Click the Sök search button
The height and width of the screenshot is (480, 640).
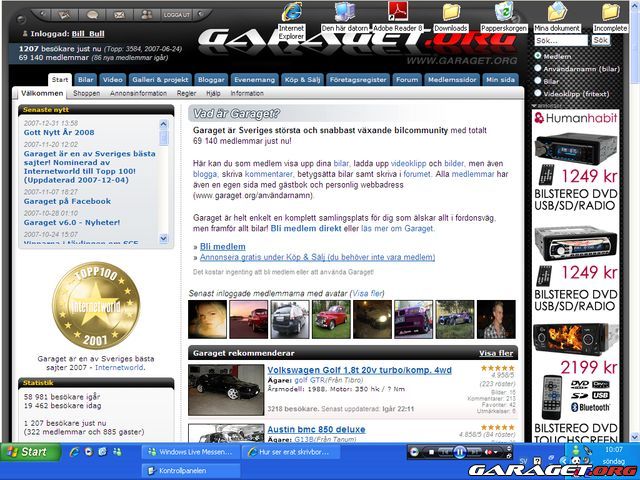tap(601, 40)
